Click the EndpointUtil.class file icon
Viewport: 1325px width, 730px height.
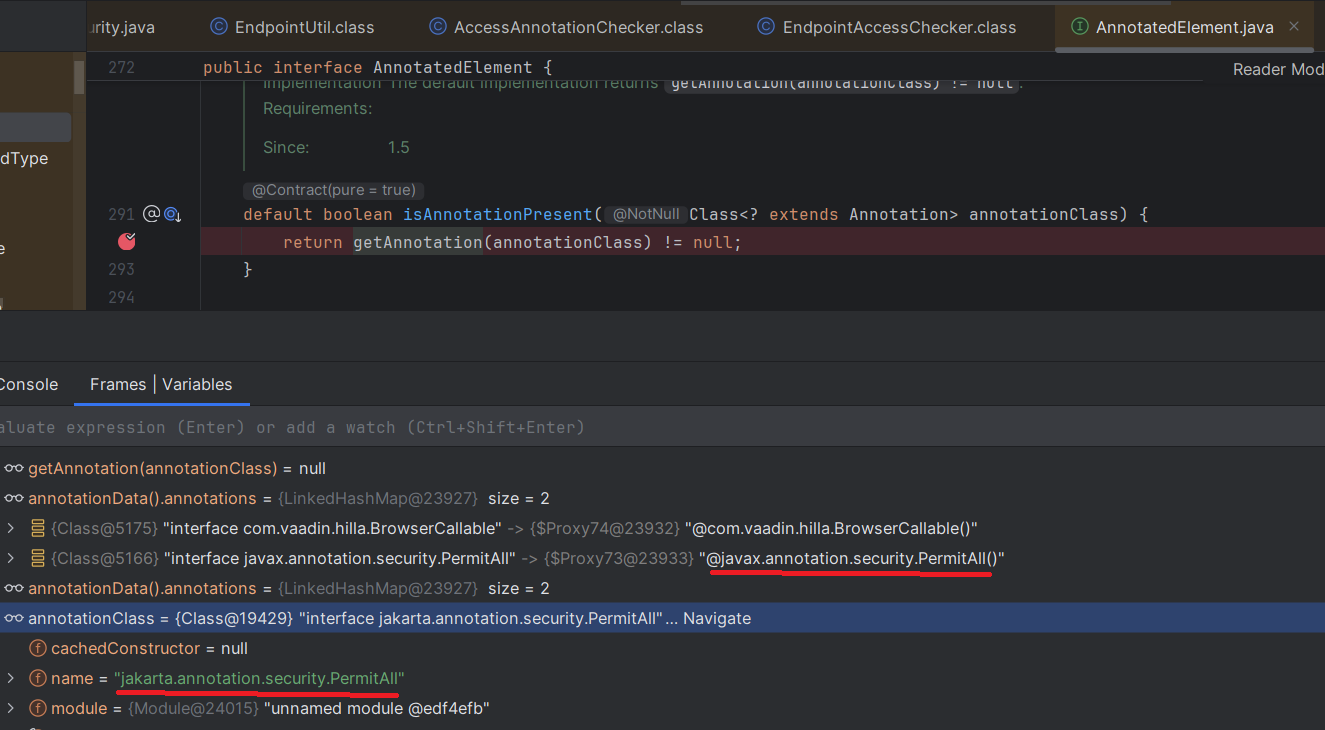pos(219,27)
